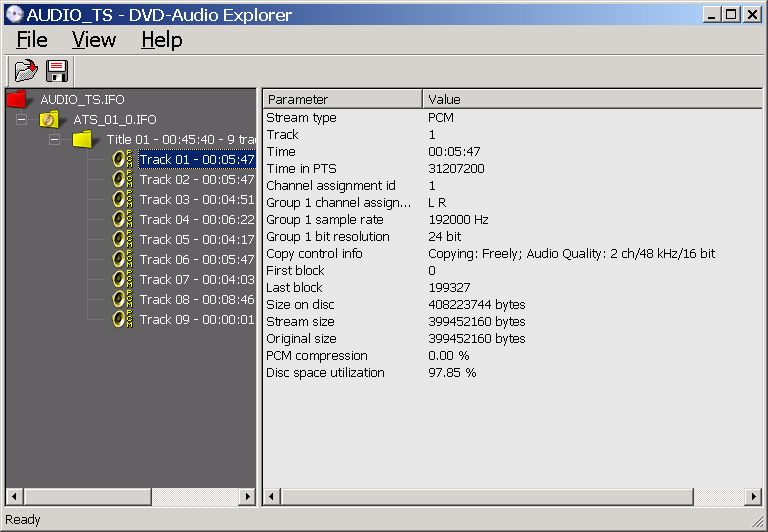Click the Value column header
The height and width of the screenshot is (532, 768).
[590, 99]
